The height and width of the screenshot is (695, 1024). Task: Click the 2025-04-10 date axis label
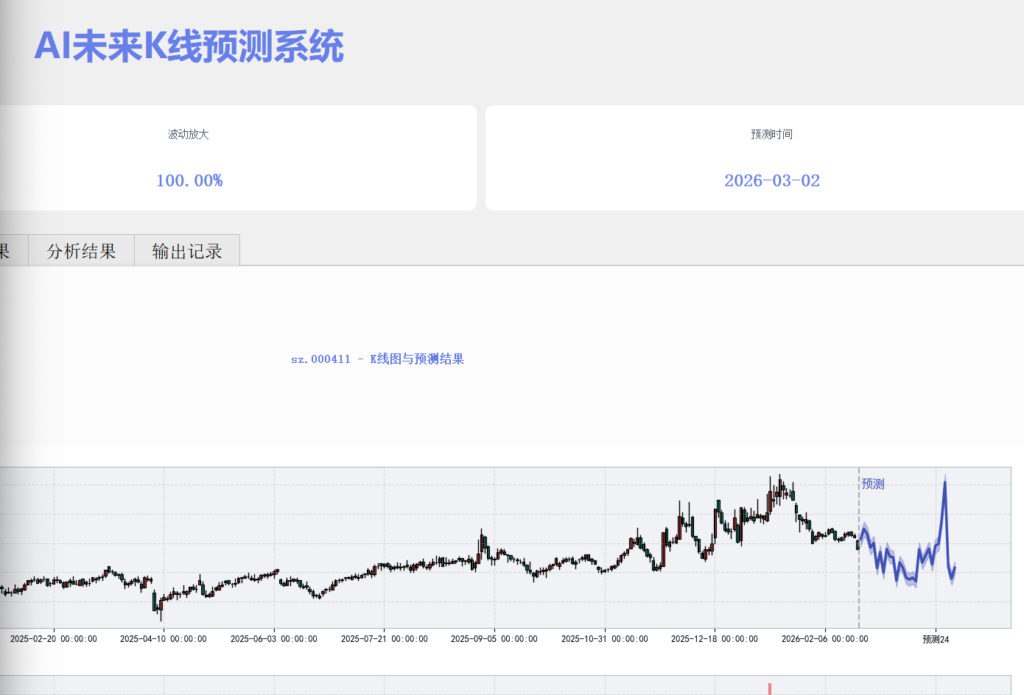click(x=163, y=639)
